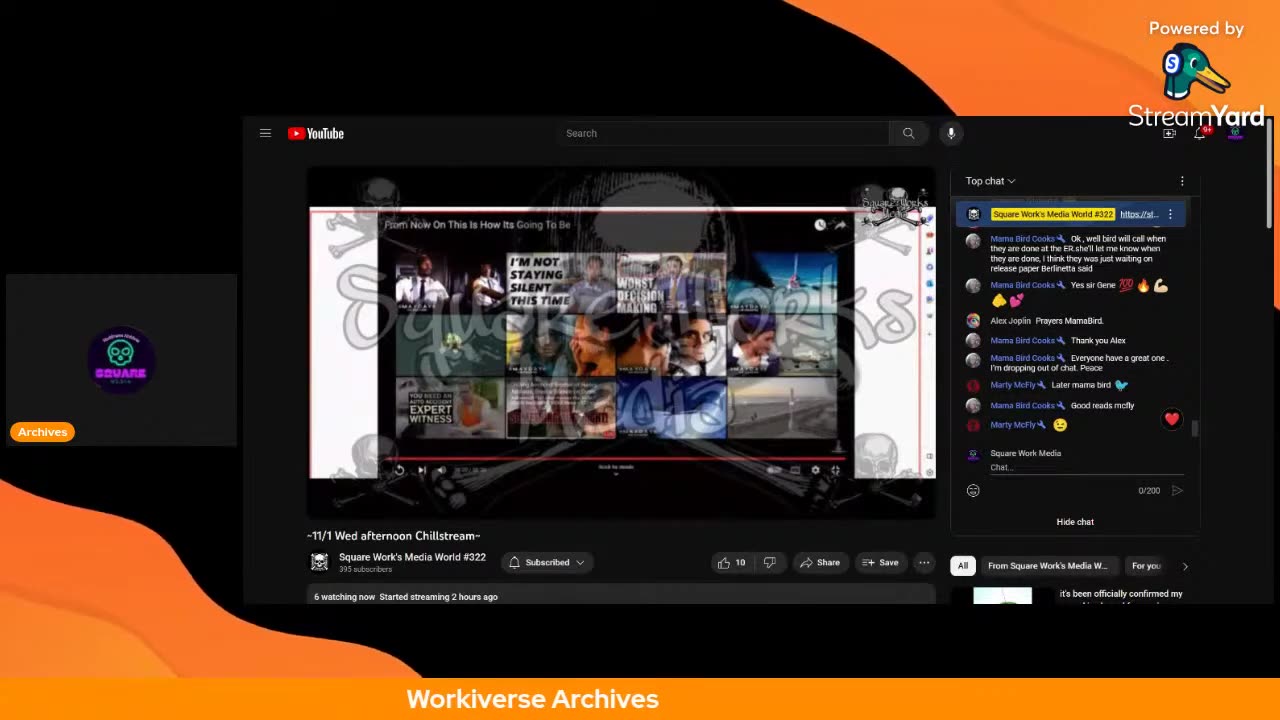Start voice search with microphone icon
The width and height of the screenshot is (1280, 720).
(x=951, y=133)
